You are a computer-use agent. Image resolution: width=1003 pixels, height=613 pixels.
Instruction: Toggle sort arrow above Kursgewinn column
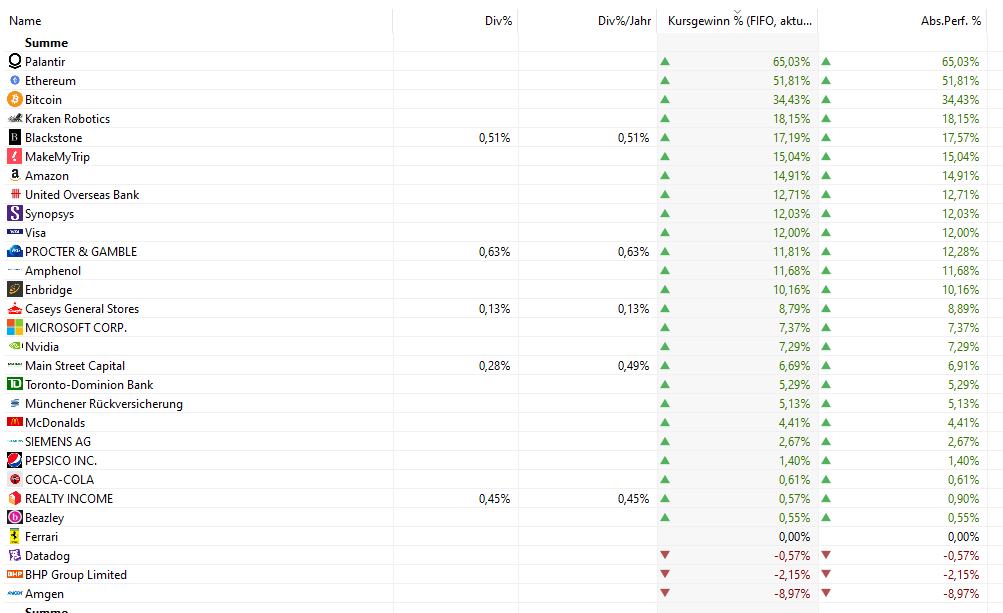pyautogui.click(x=738, y=12)
